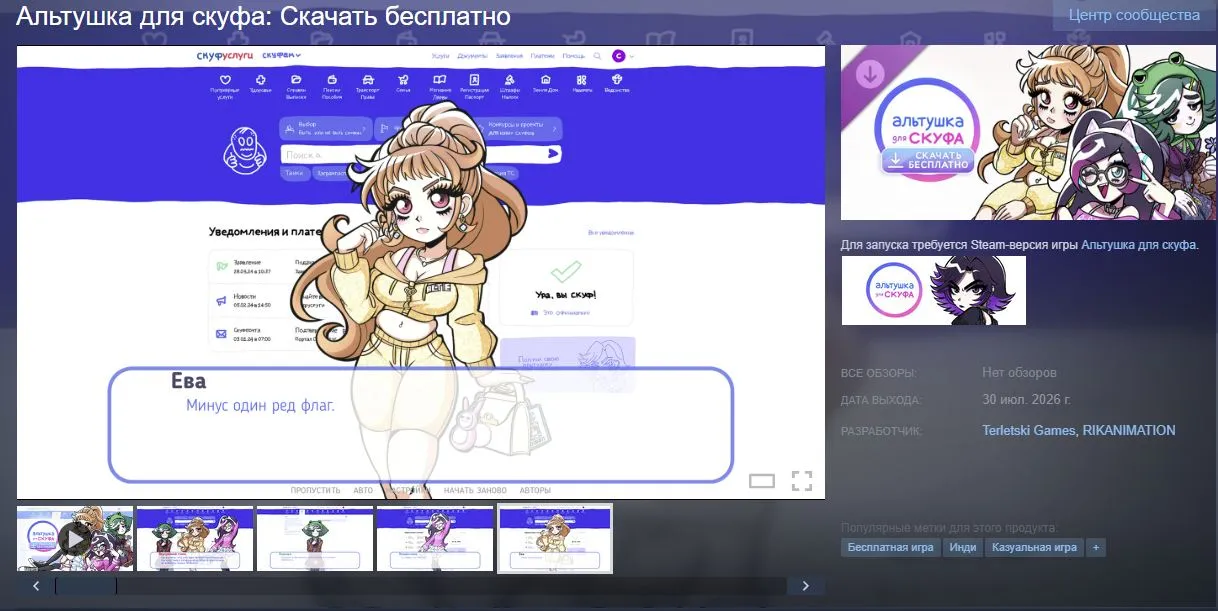This screenshot has height=611, width=1218.
Task: Click ПРОПУСТИТЬ in the game menu bar
Action: pos(316,491)
